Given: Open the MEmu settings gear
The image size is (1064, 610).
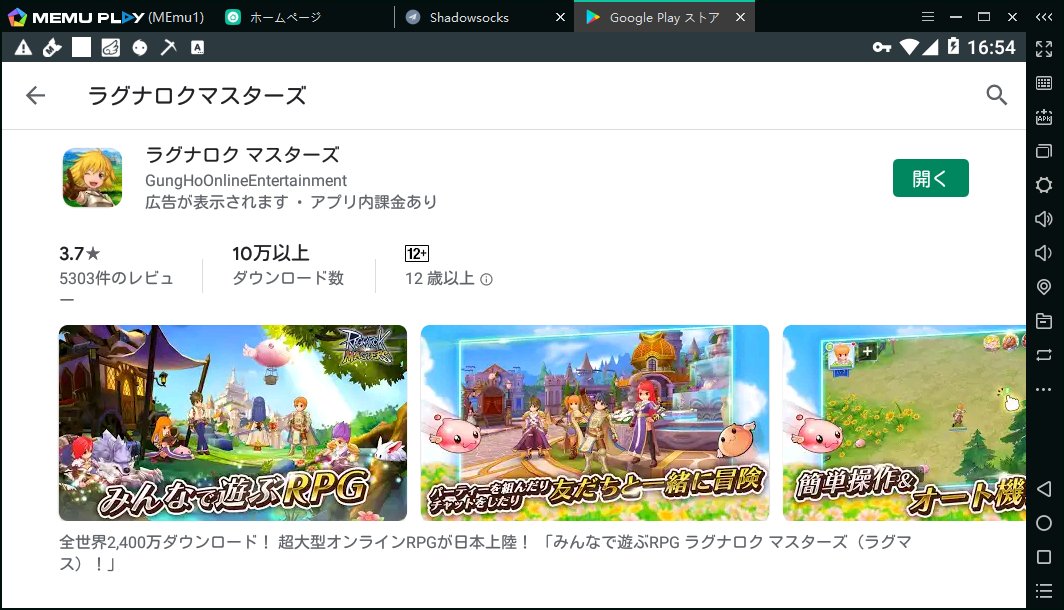Looking at the screenshot, I should [1044, 185].
